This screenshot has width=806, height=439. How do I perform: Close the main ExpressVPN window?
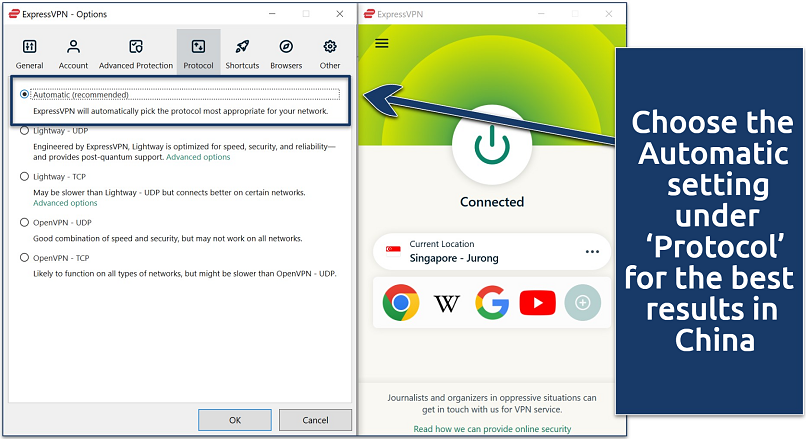(609, 14)
